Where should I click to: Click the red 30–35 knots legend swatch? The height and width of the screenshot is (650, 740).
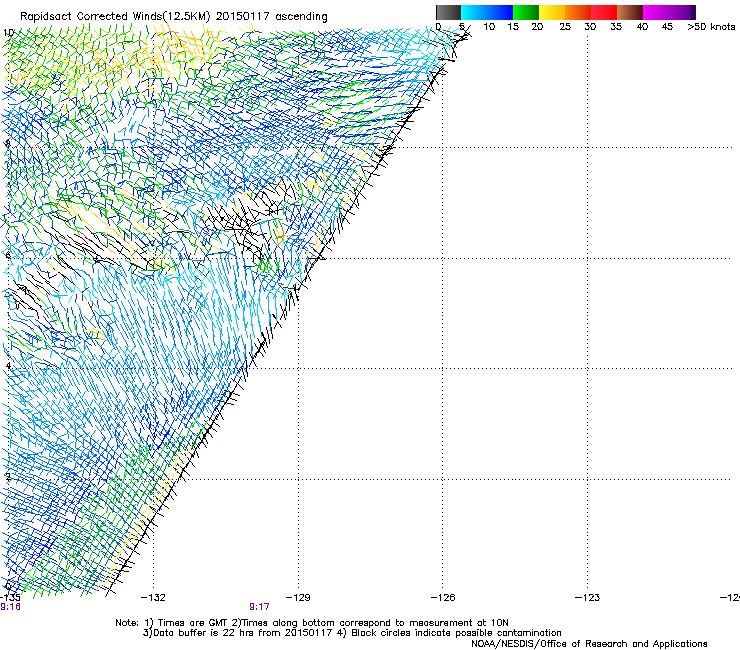pyautogui.click(x=604, y=12)
